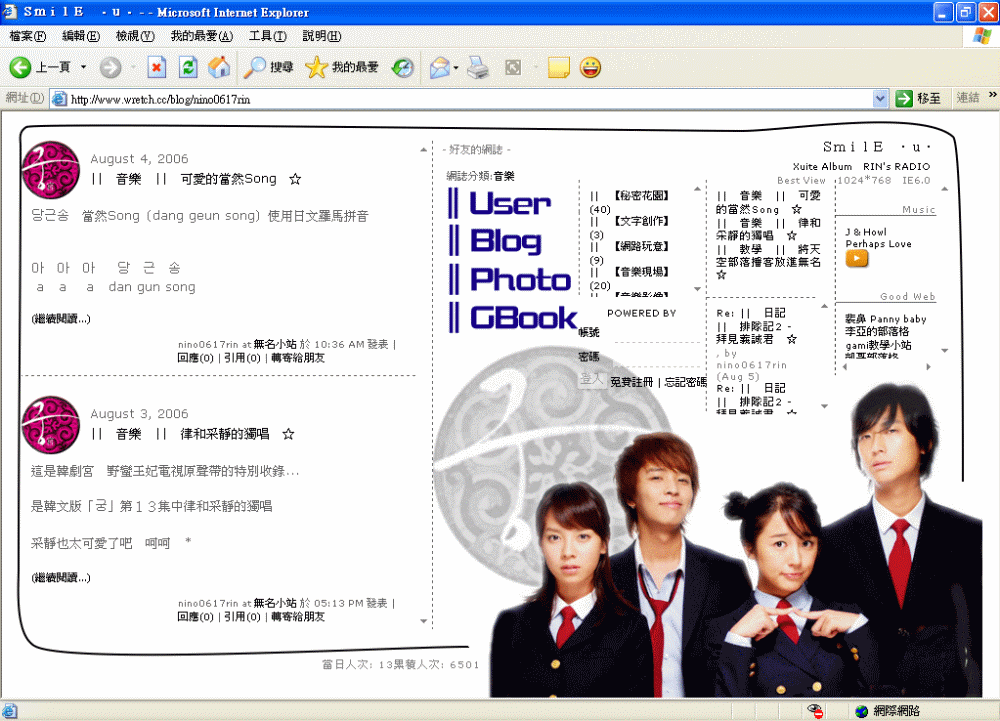
Task: Open the 免費註冊 register link
Action: click(x=631, y=382)
